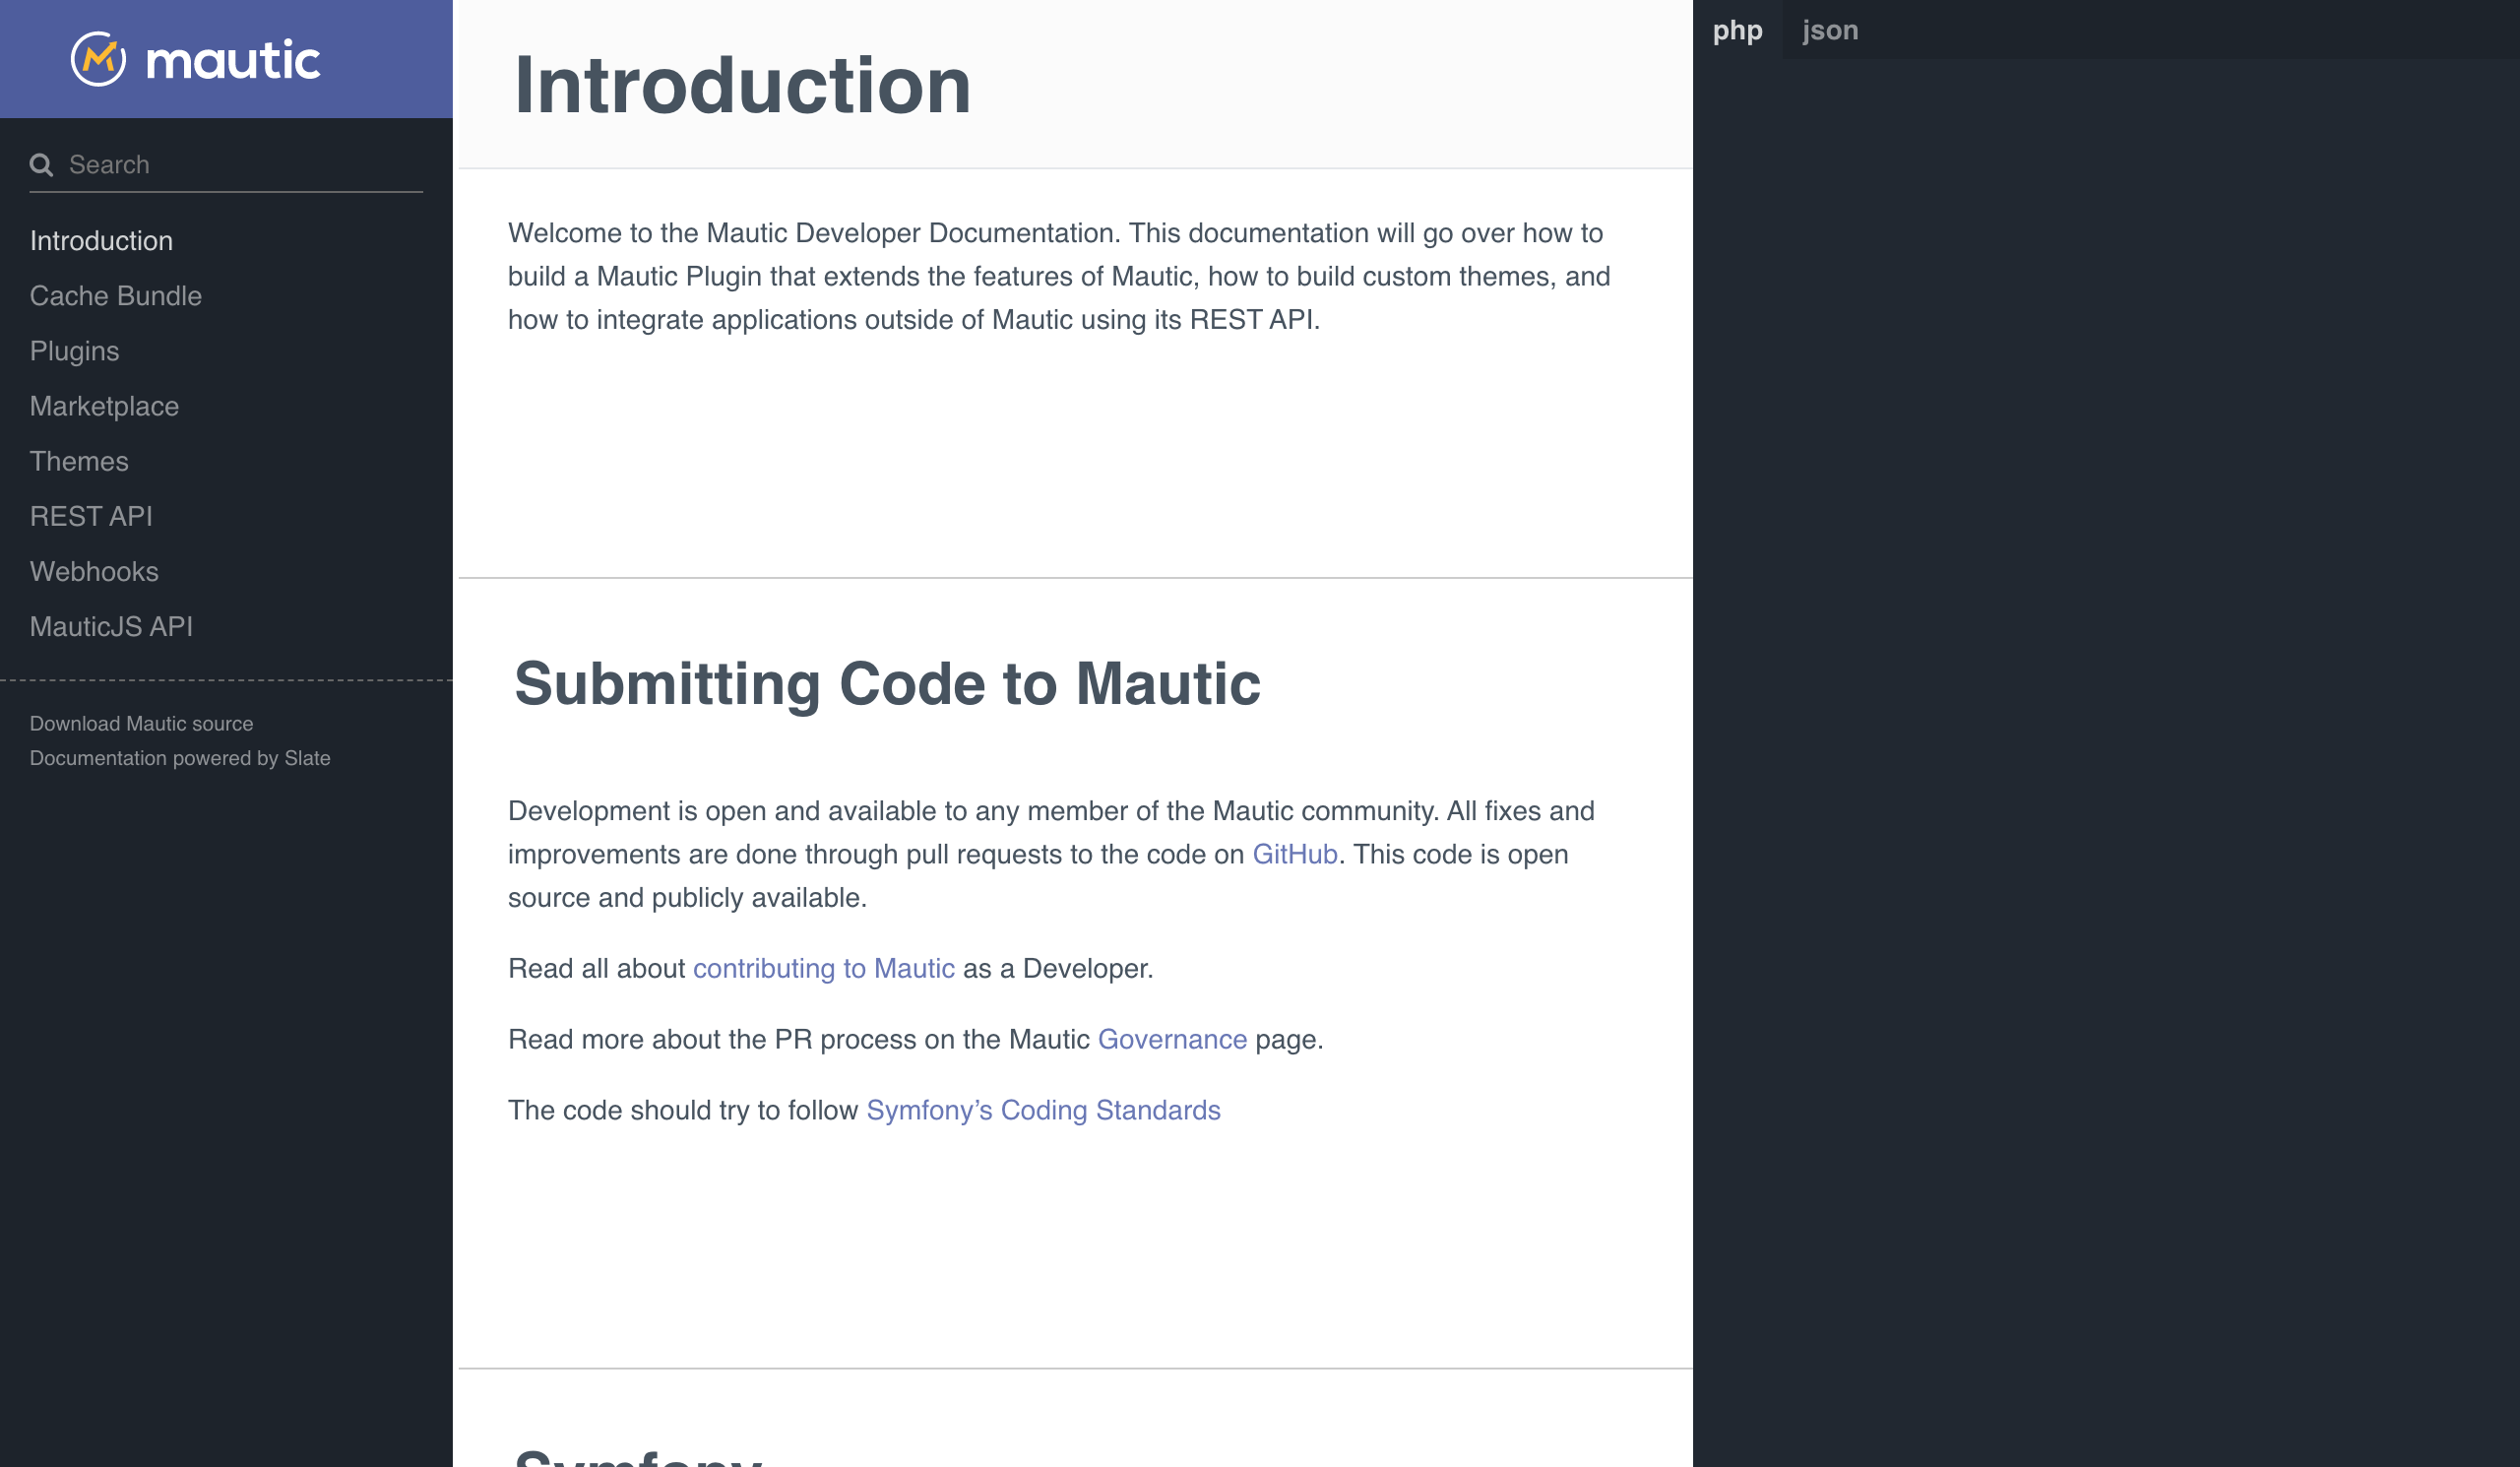The image size is (2520, 1467).
Task: Navigate to Marketplace section
Action: [x=104, y=406]
